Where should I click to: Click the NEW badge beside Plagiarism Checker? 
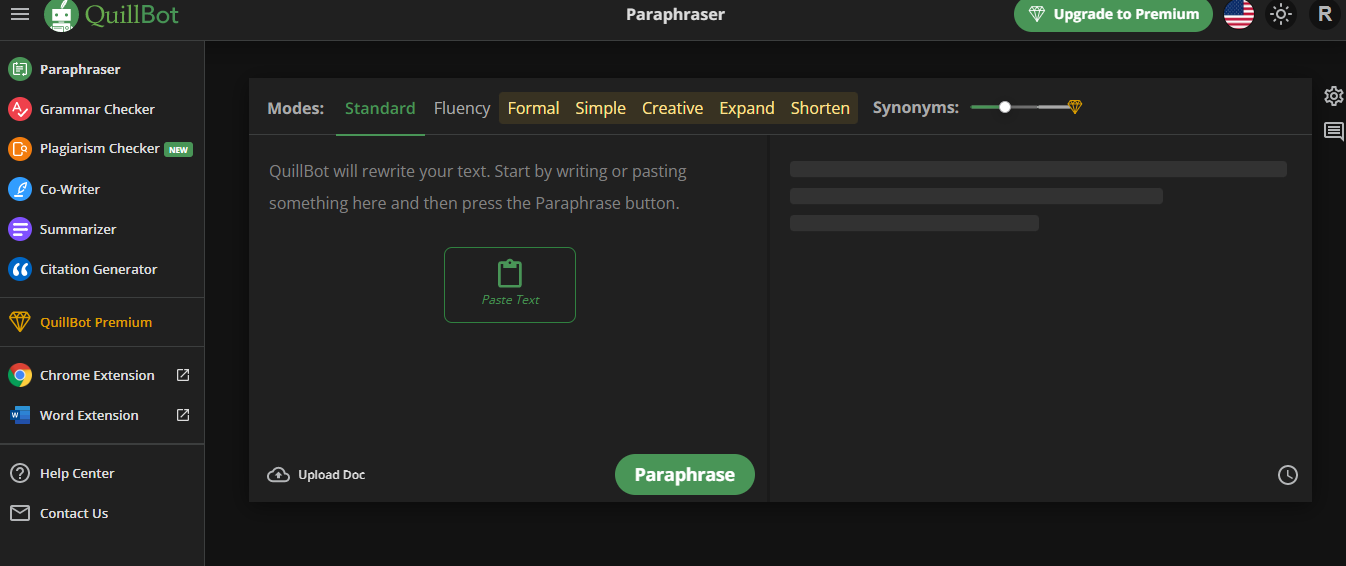(x=179, y=149)
